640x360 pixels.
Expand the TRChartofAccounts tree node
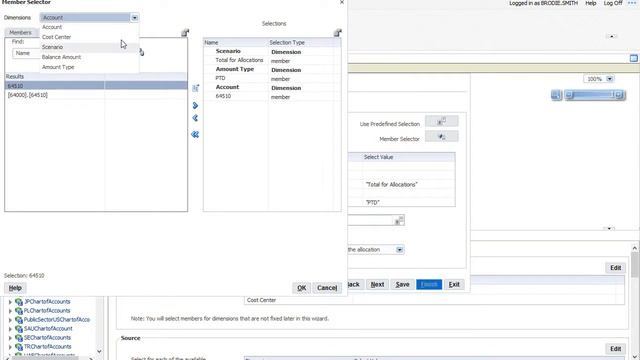tap(10, 347)
